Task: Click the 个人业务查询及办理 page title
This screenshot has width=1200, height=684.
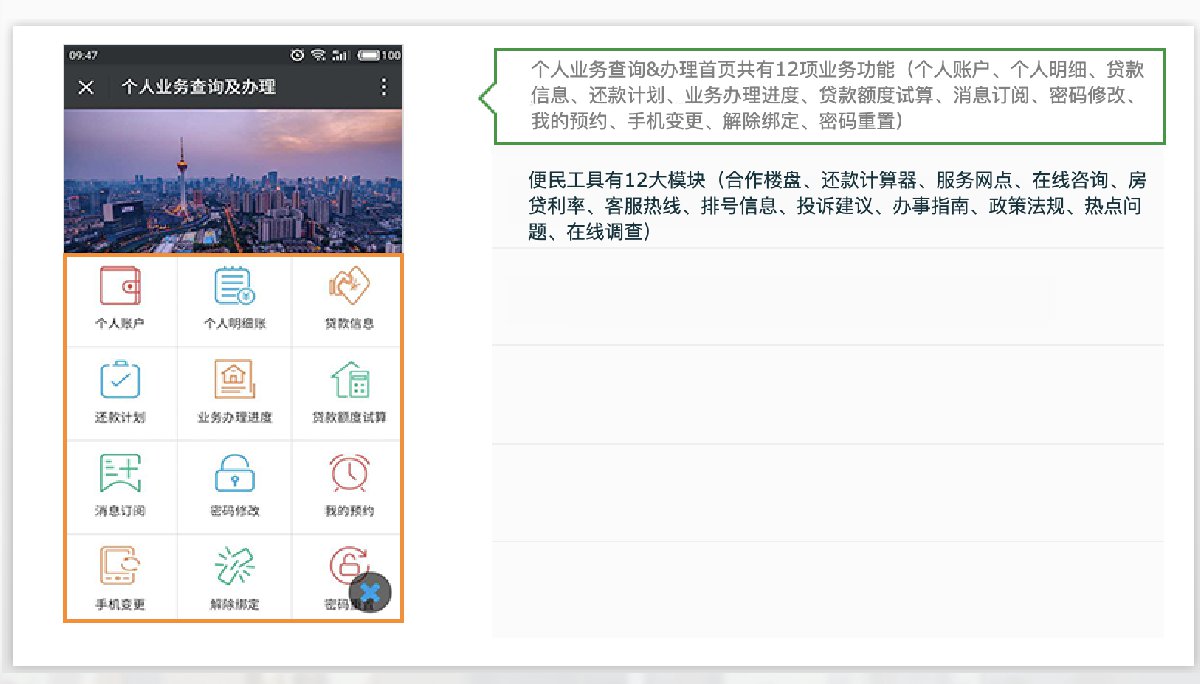Action: click(x=198, y=87)
